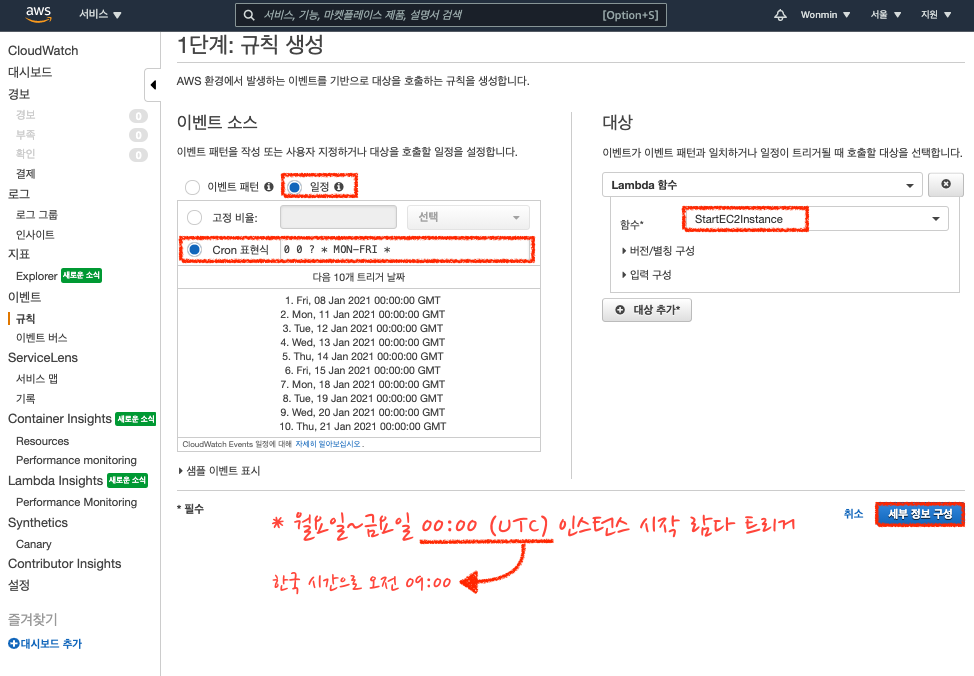974x676 pixels.
Task: Open 인사이트 in the sidebar
Action: point(35,235)
